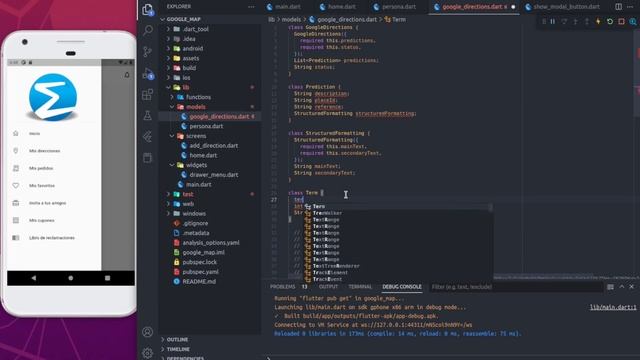Image resolution: width=640 pixels, height=360 pixels.
Task: Tap Mis direcciones in the emulator drawer
Action: pyautogui.click(x=44, y=151)
